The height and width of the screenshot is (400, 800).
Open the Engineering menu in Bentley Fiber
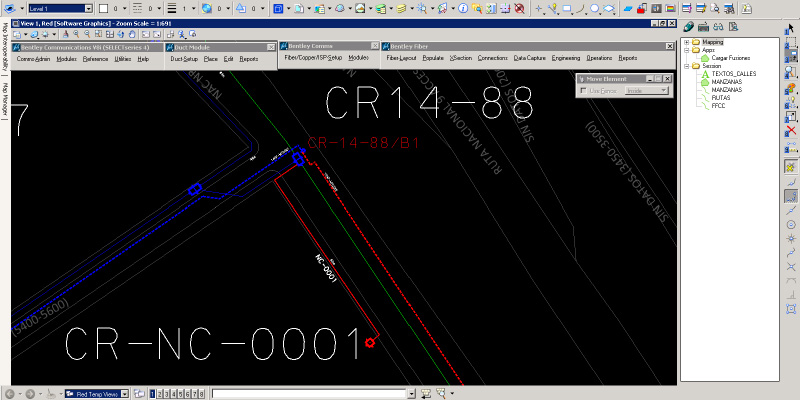(565, 59)
